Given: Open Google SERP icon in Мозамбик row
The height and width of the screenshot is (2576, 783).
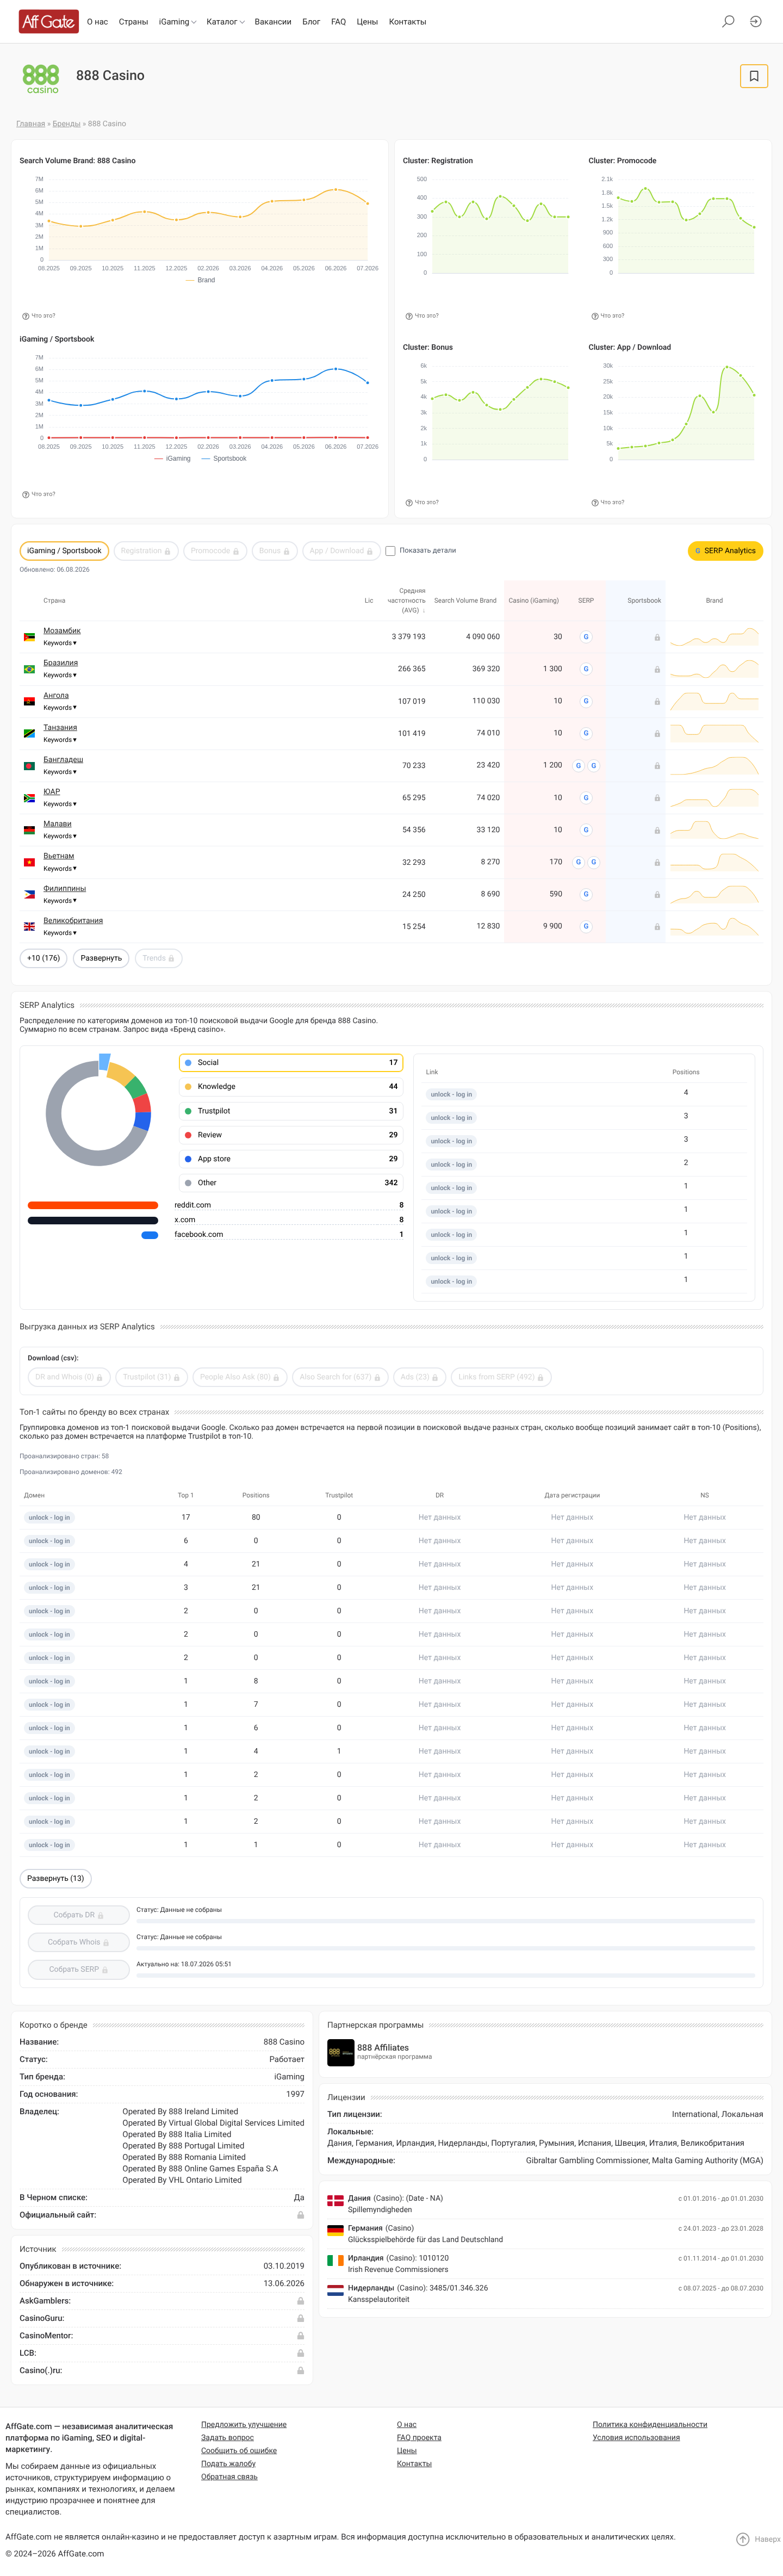Looking at the screenshot, I should [x=586, y=637].
